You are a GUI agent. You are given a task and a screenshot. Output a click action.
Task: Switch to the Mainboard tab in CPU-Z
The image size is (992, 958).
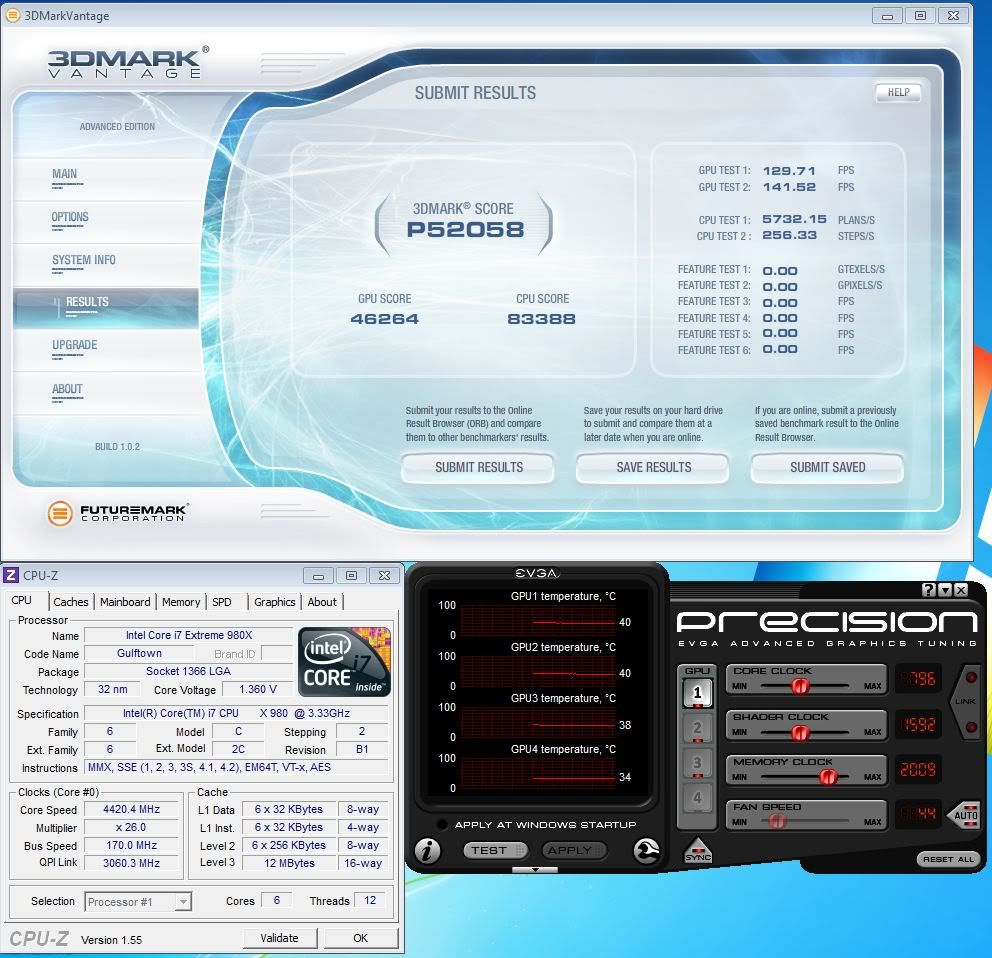click(125, 602)
